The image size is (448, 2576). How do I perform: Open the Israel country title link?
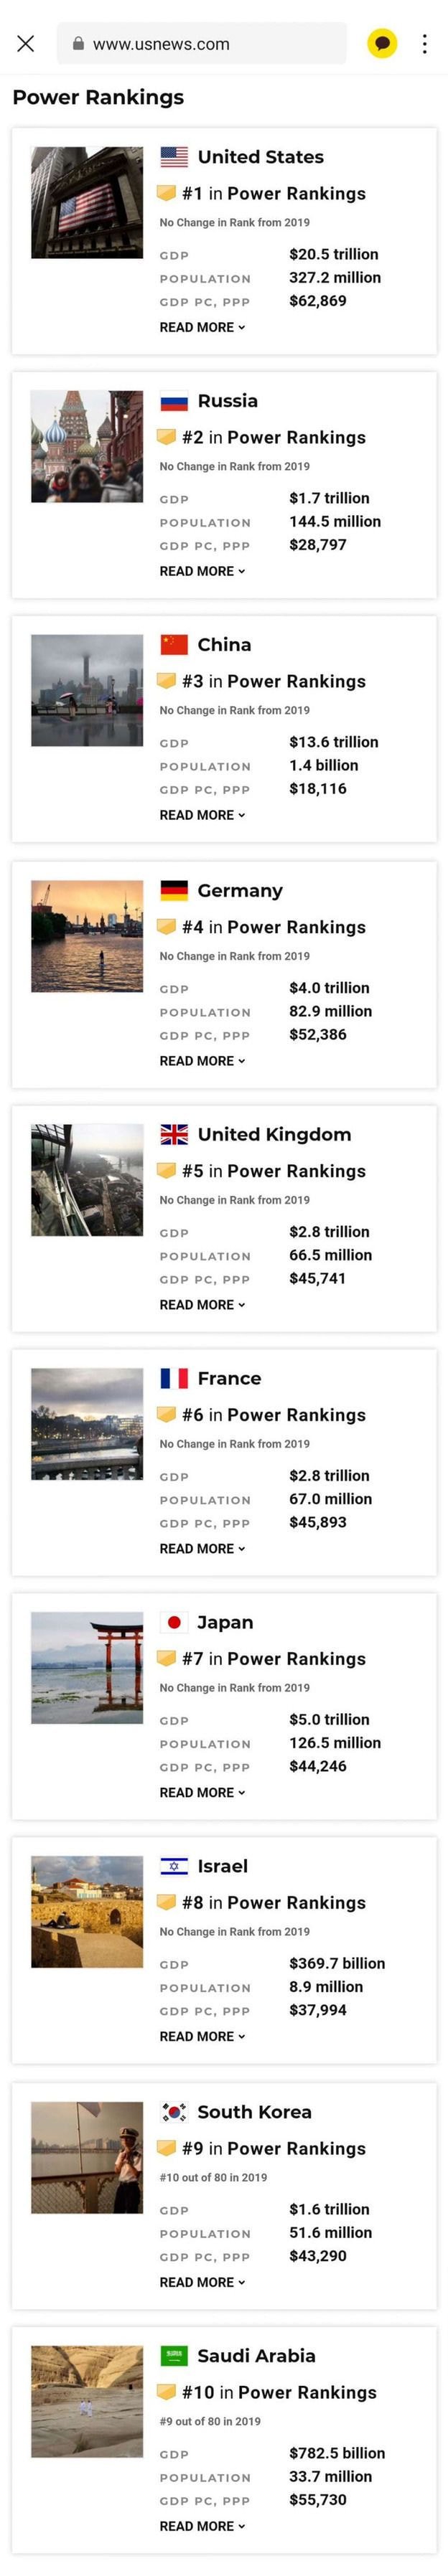[222, 1866]
